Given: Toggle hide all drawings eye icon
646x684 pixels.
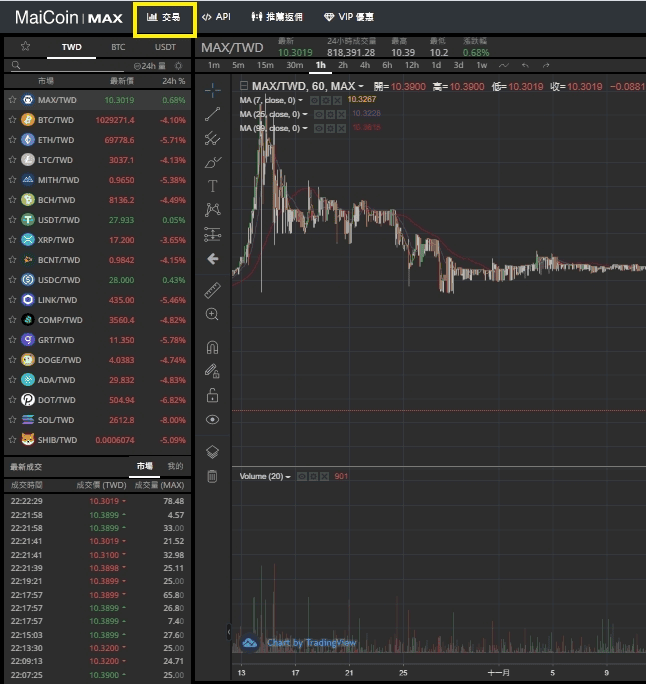Looking at the screenshot, I should click(212, 420).
